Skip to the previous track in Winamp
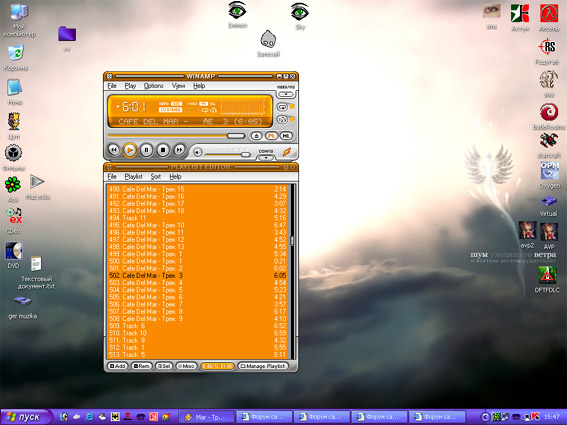This screenshot has width=567, height=425. click(x=113, y=150)
